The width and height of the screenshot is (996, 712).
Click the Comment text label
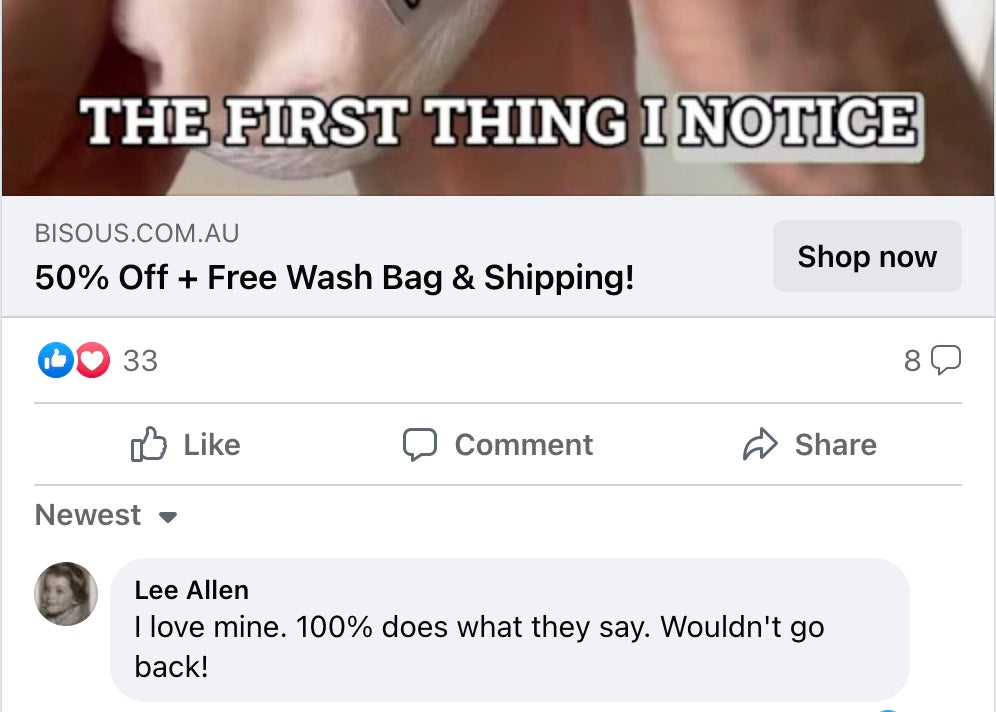(x=524, y=445)
